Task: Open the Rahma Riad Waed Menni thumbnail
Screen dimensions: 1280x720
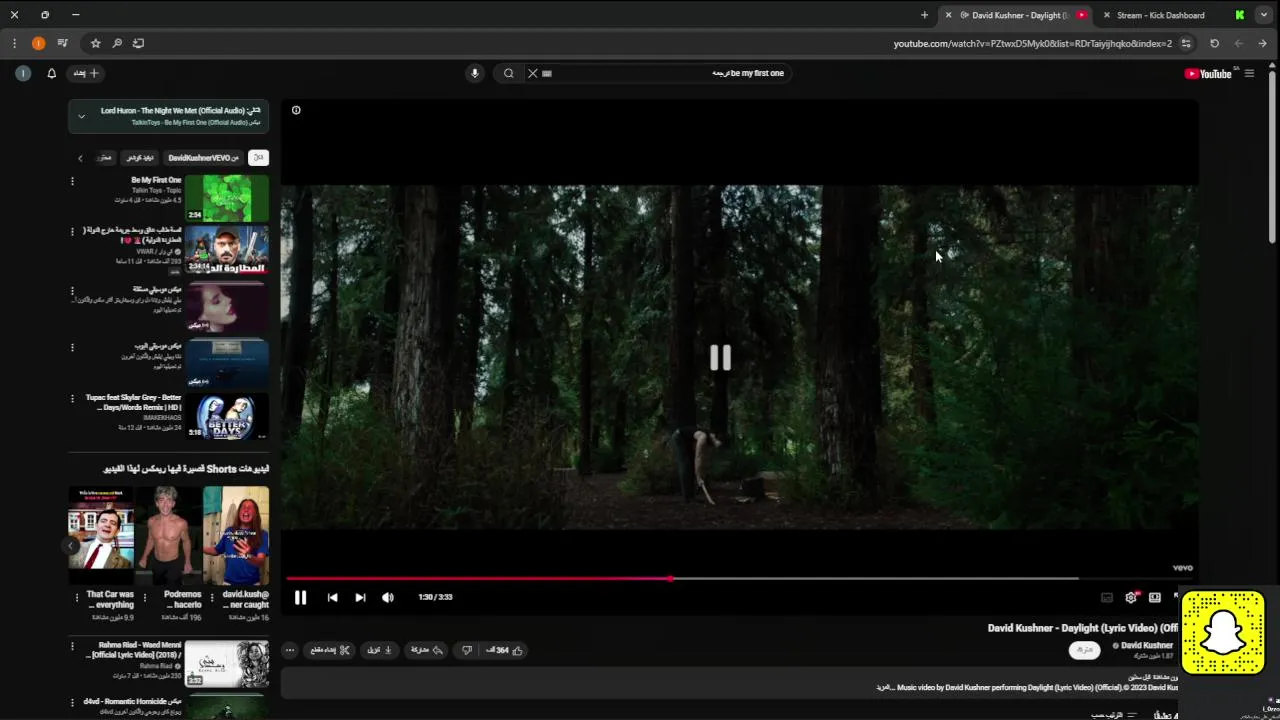Action: [227, 664]
